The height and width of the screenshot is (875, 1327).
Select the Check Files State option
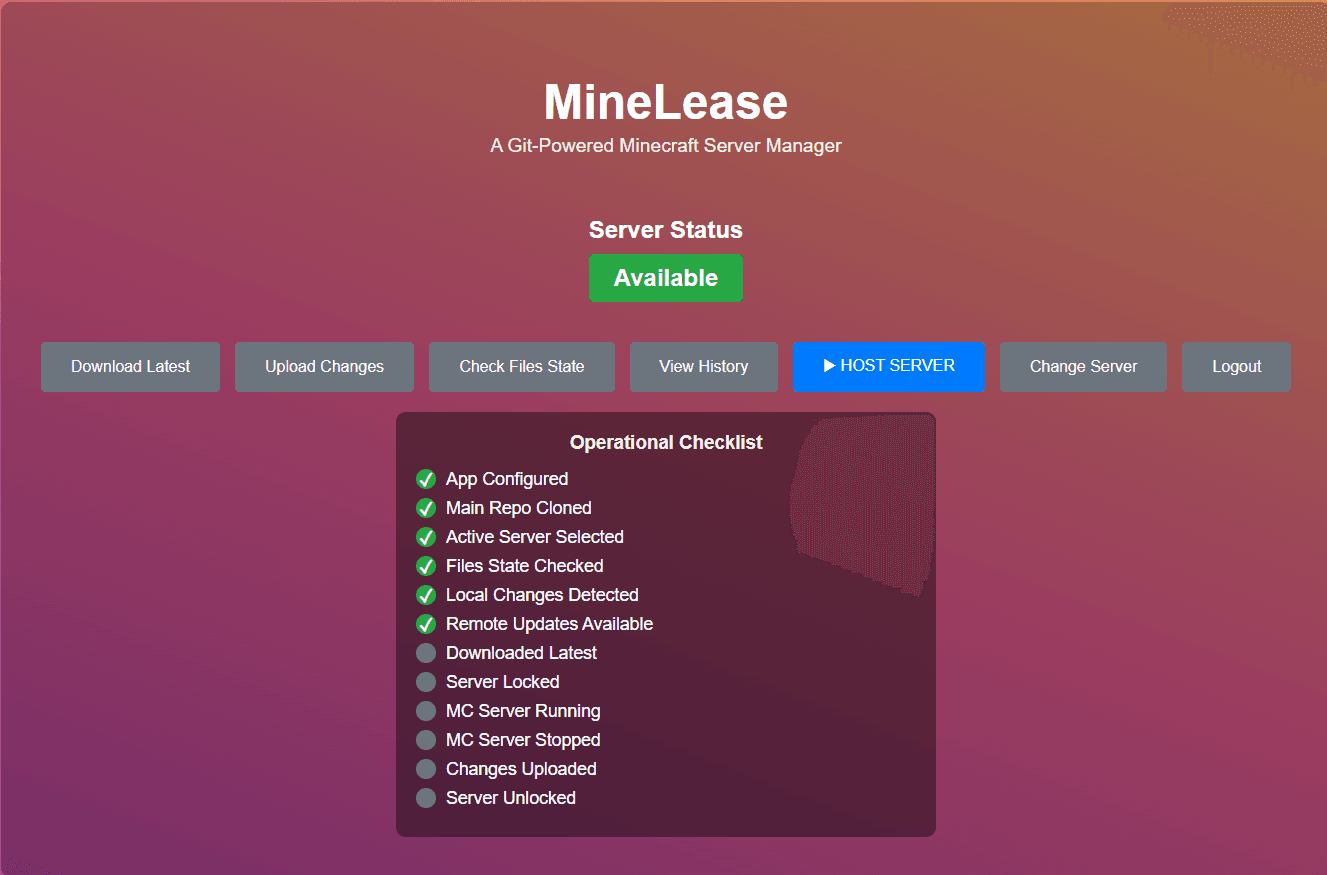tap(521, 366)
